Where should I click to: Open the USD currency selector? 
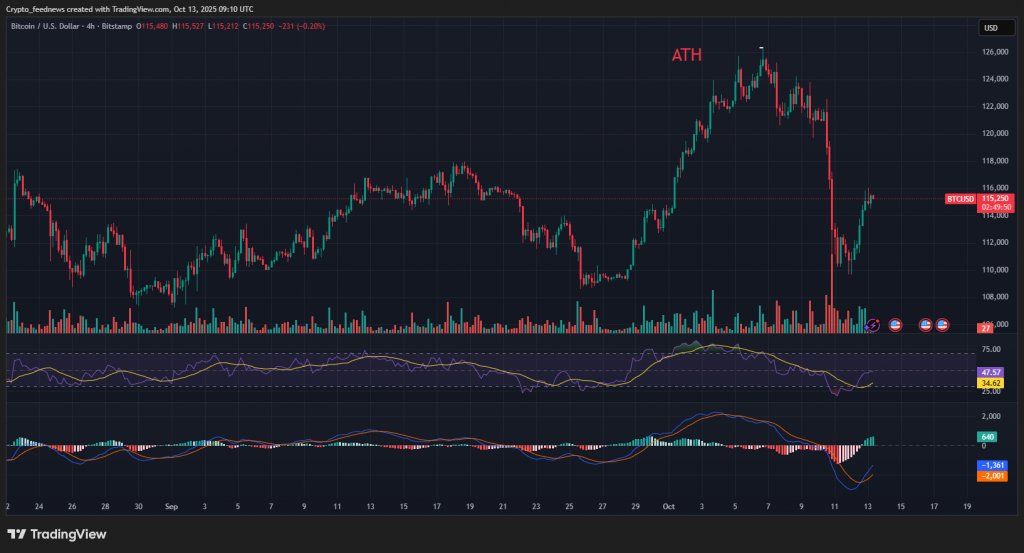point(991,28)
